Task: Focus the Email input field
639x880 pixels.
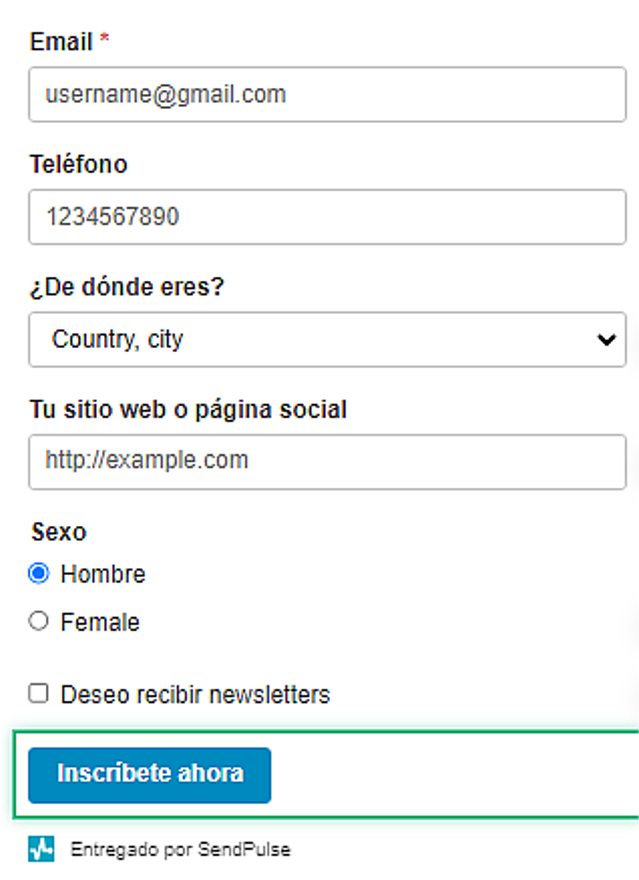Action: 327,95
